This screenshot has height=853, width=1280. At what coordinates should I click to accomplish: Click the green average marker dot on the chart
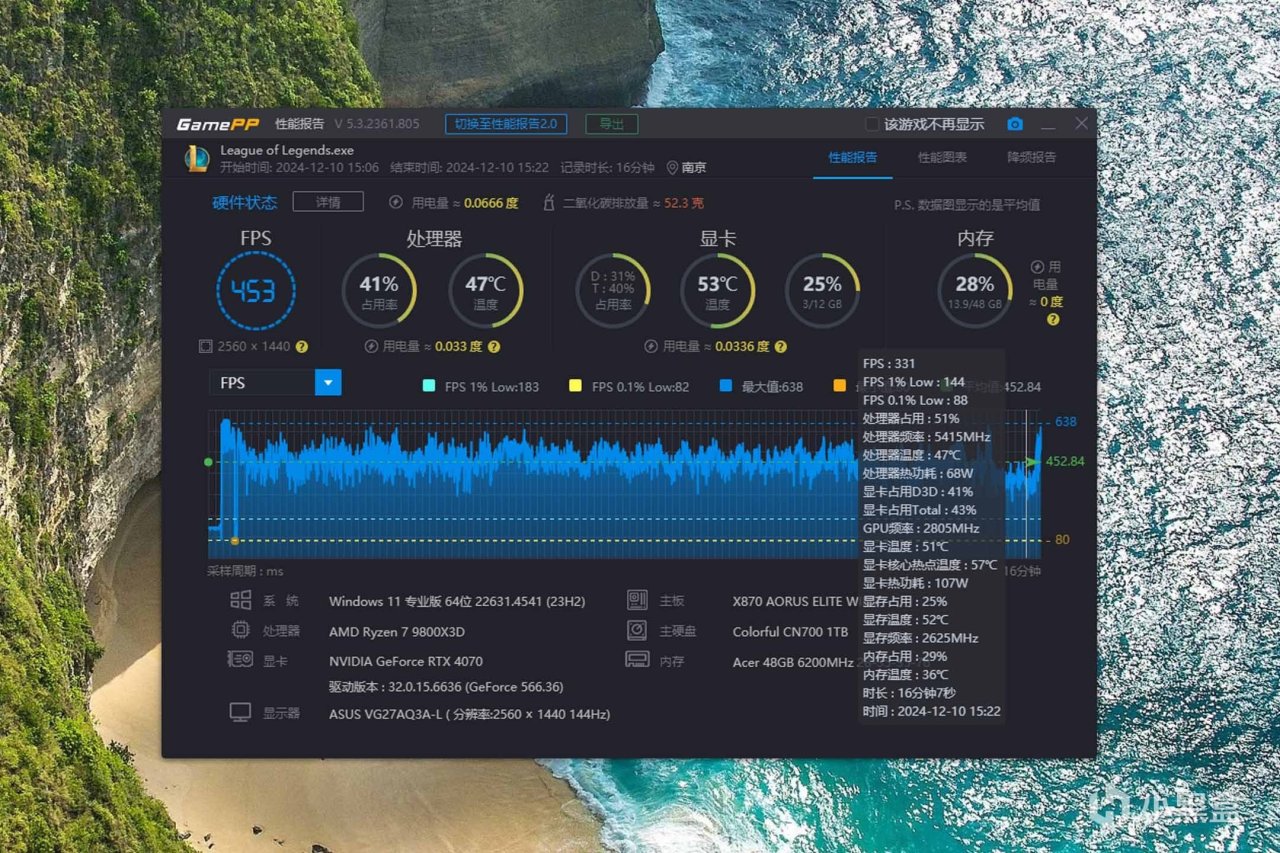coord(208,462)
